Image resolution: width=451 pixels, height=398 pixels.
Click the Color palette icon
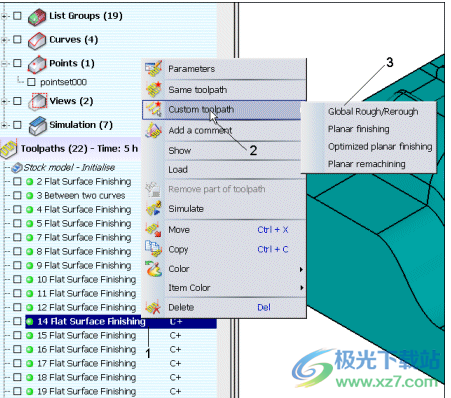click(x=153, y=269)
